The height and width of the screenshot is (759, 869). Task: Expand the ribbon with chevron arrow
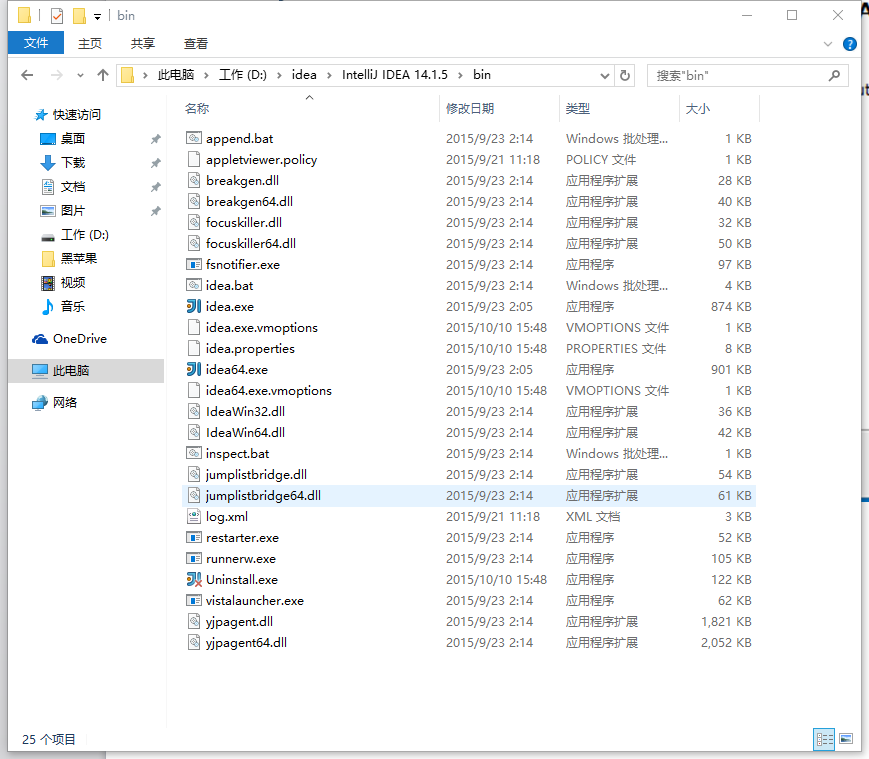click(x=828, y=44)
